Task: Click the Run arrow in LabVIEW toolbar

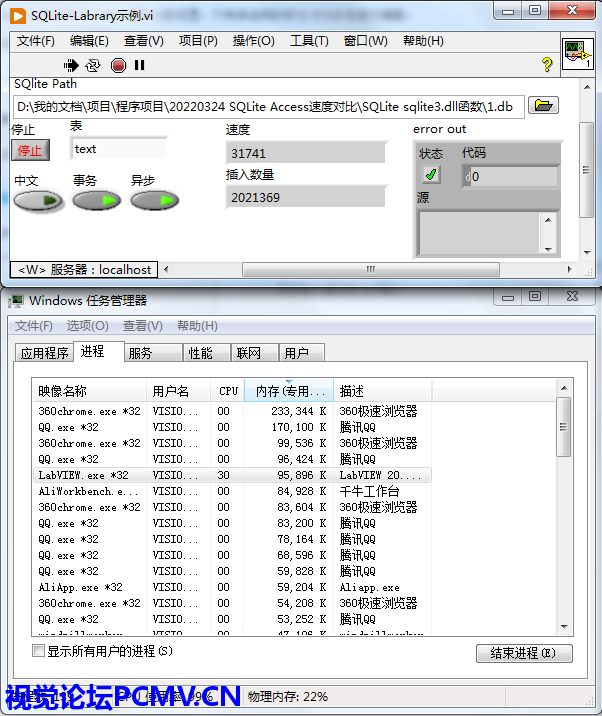Action: [73, 65]
